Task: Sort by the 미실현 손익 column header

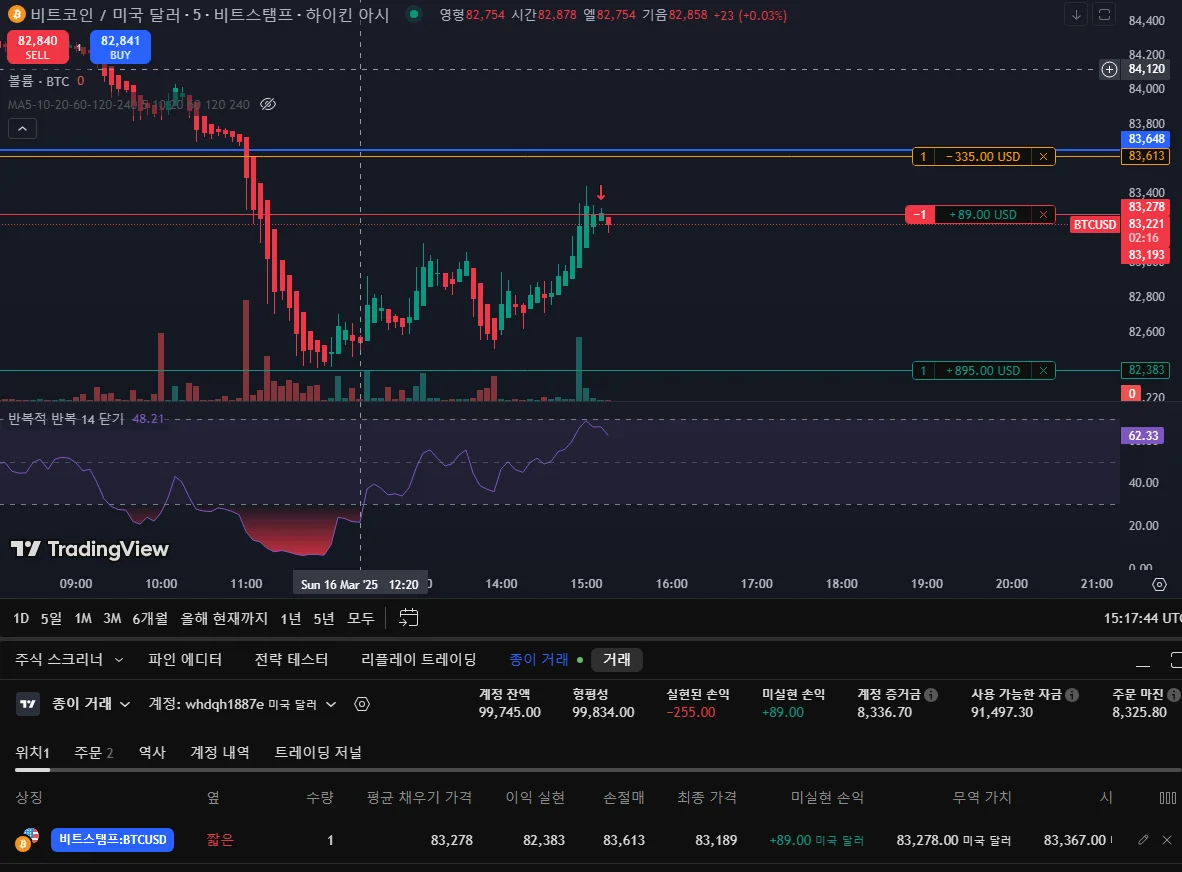Action: [827, 797]
